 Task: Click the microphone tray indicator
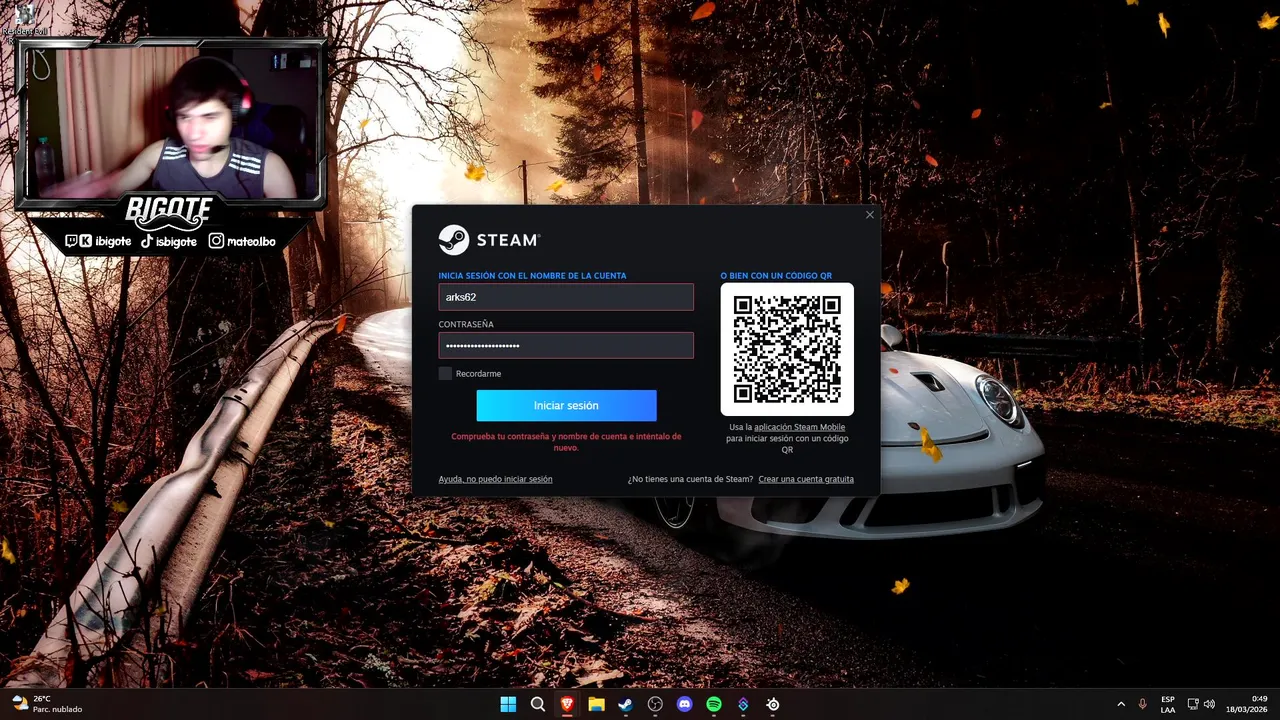(x=1142, y=704)
